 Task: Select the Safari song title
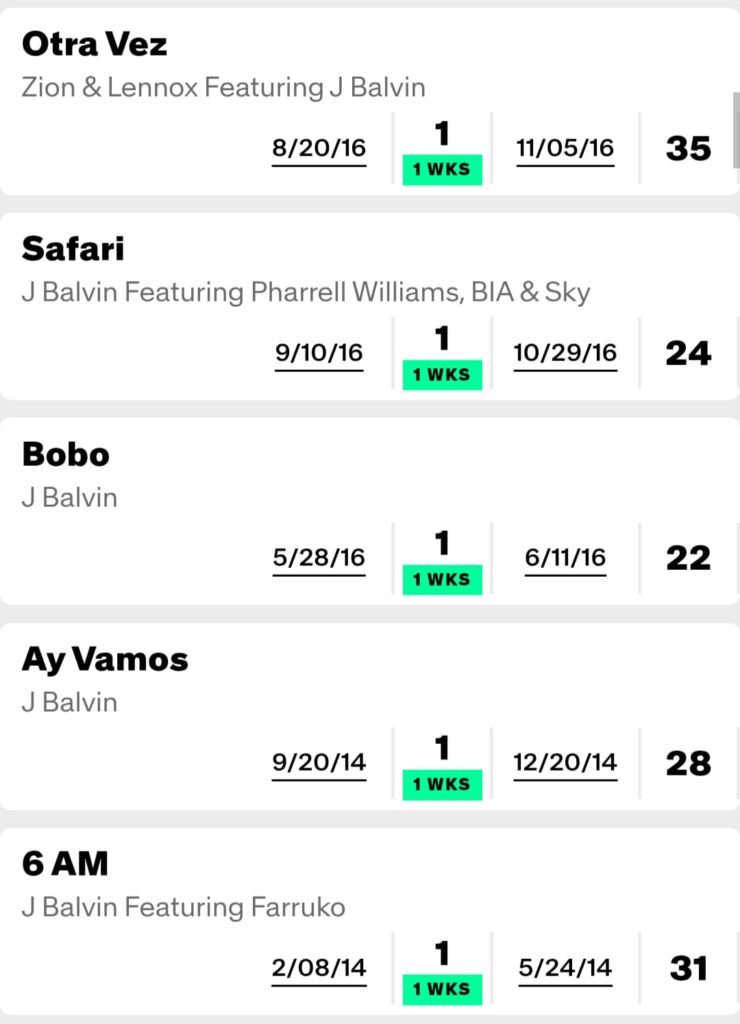73,249
